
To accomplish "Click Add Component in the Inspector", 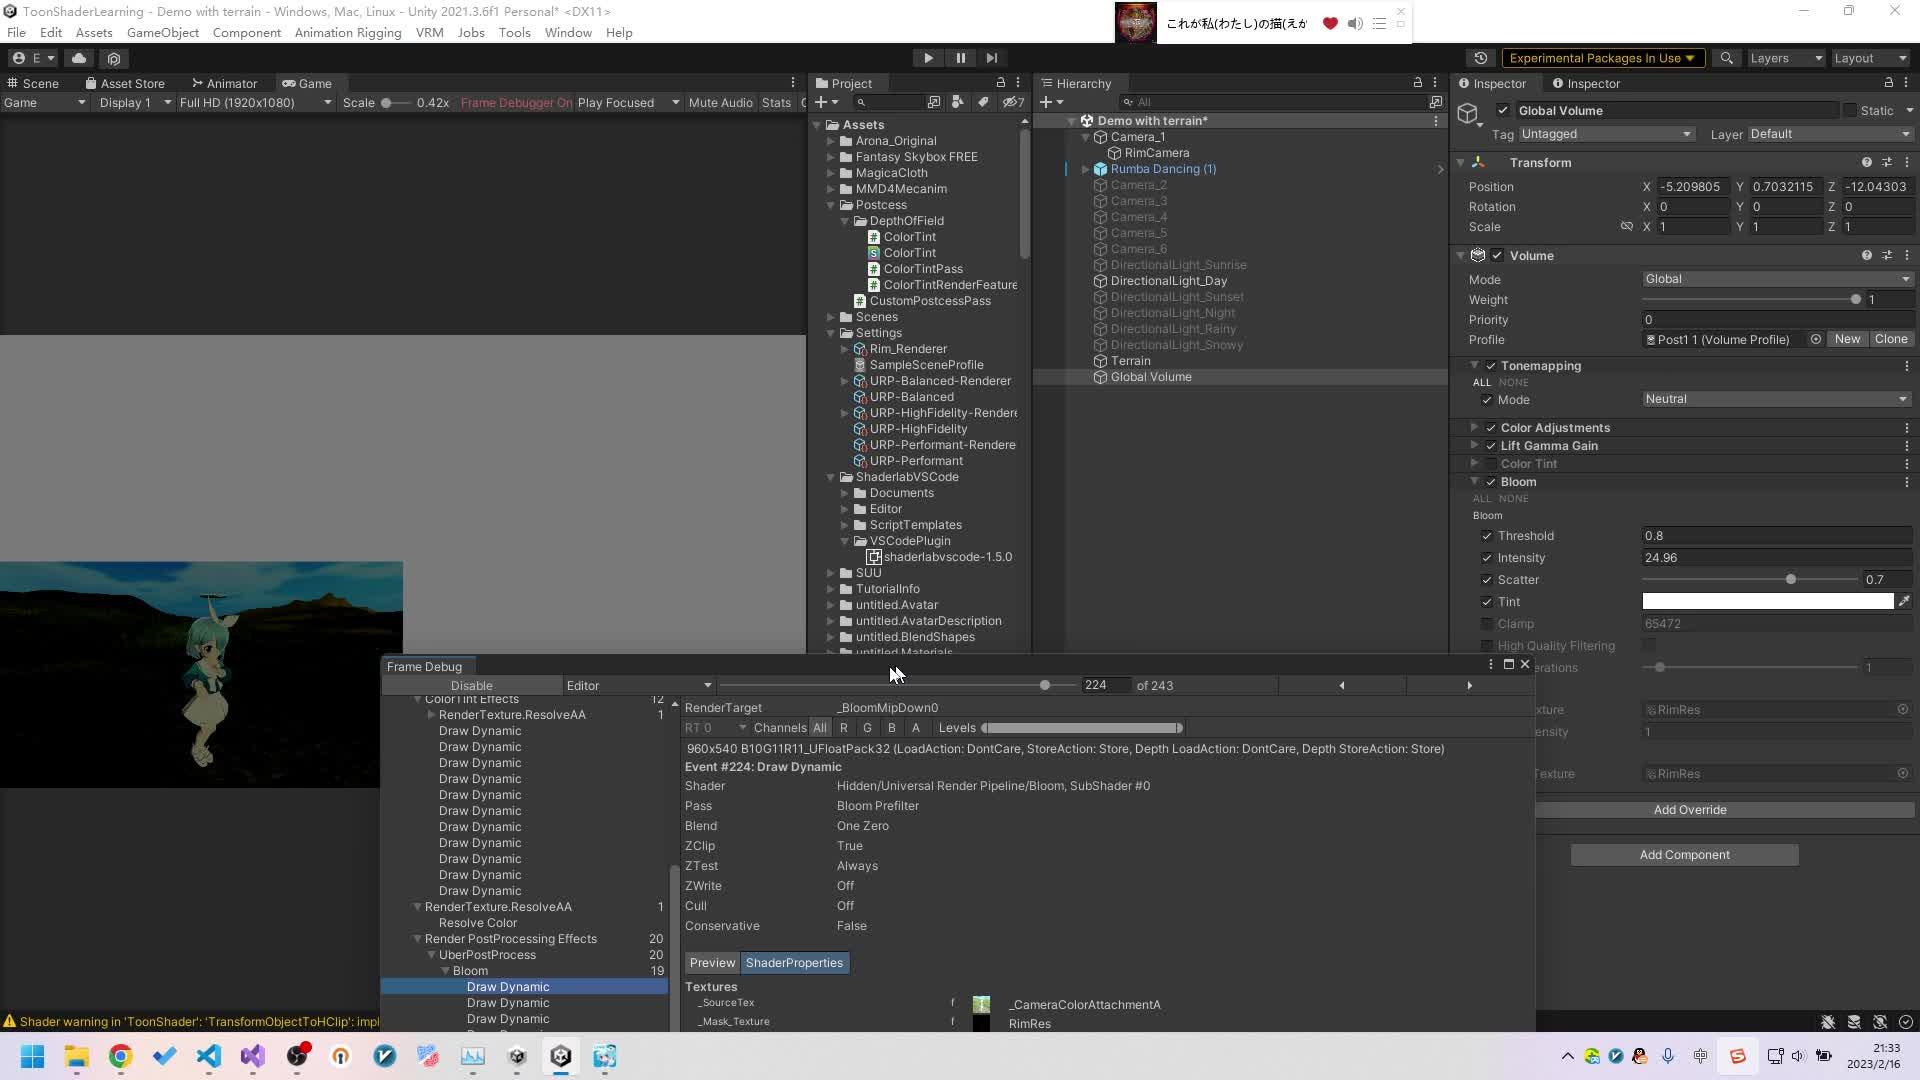I will point(1685,854).
